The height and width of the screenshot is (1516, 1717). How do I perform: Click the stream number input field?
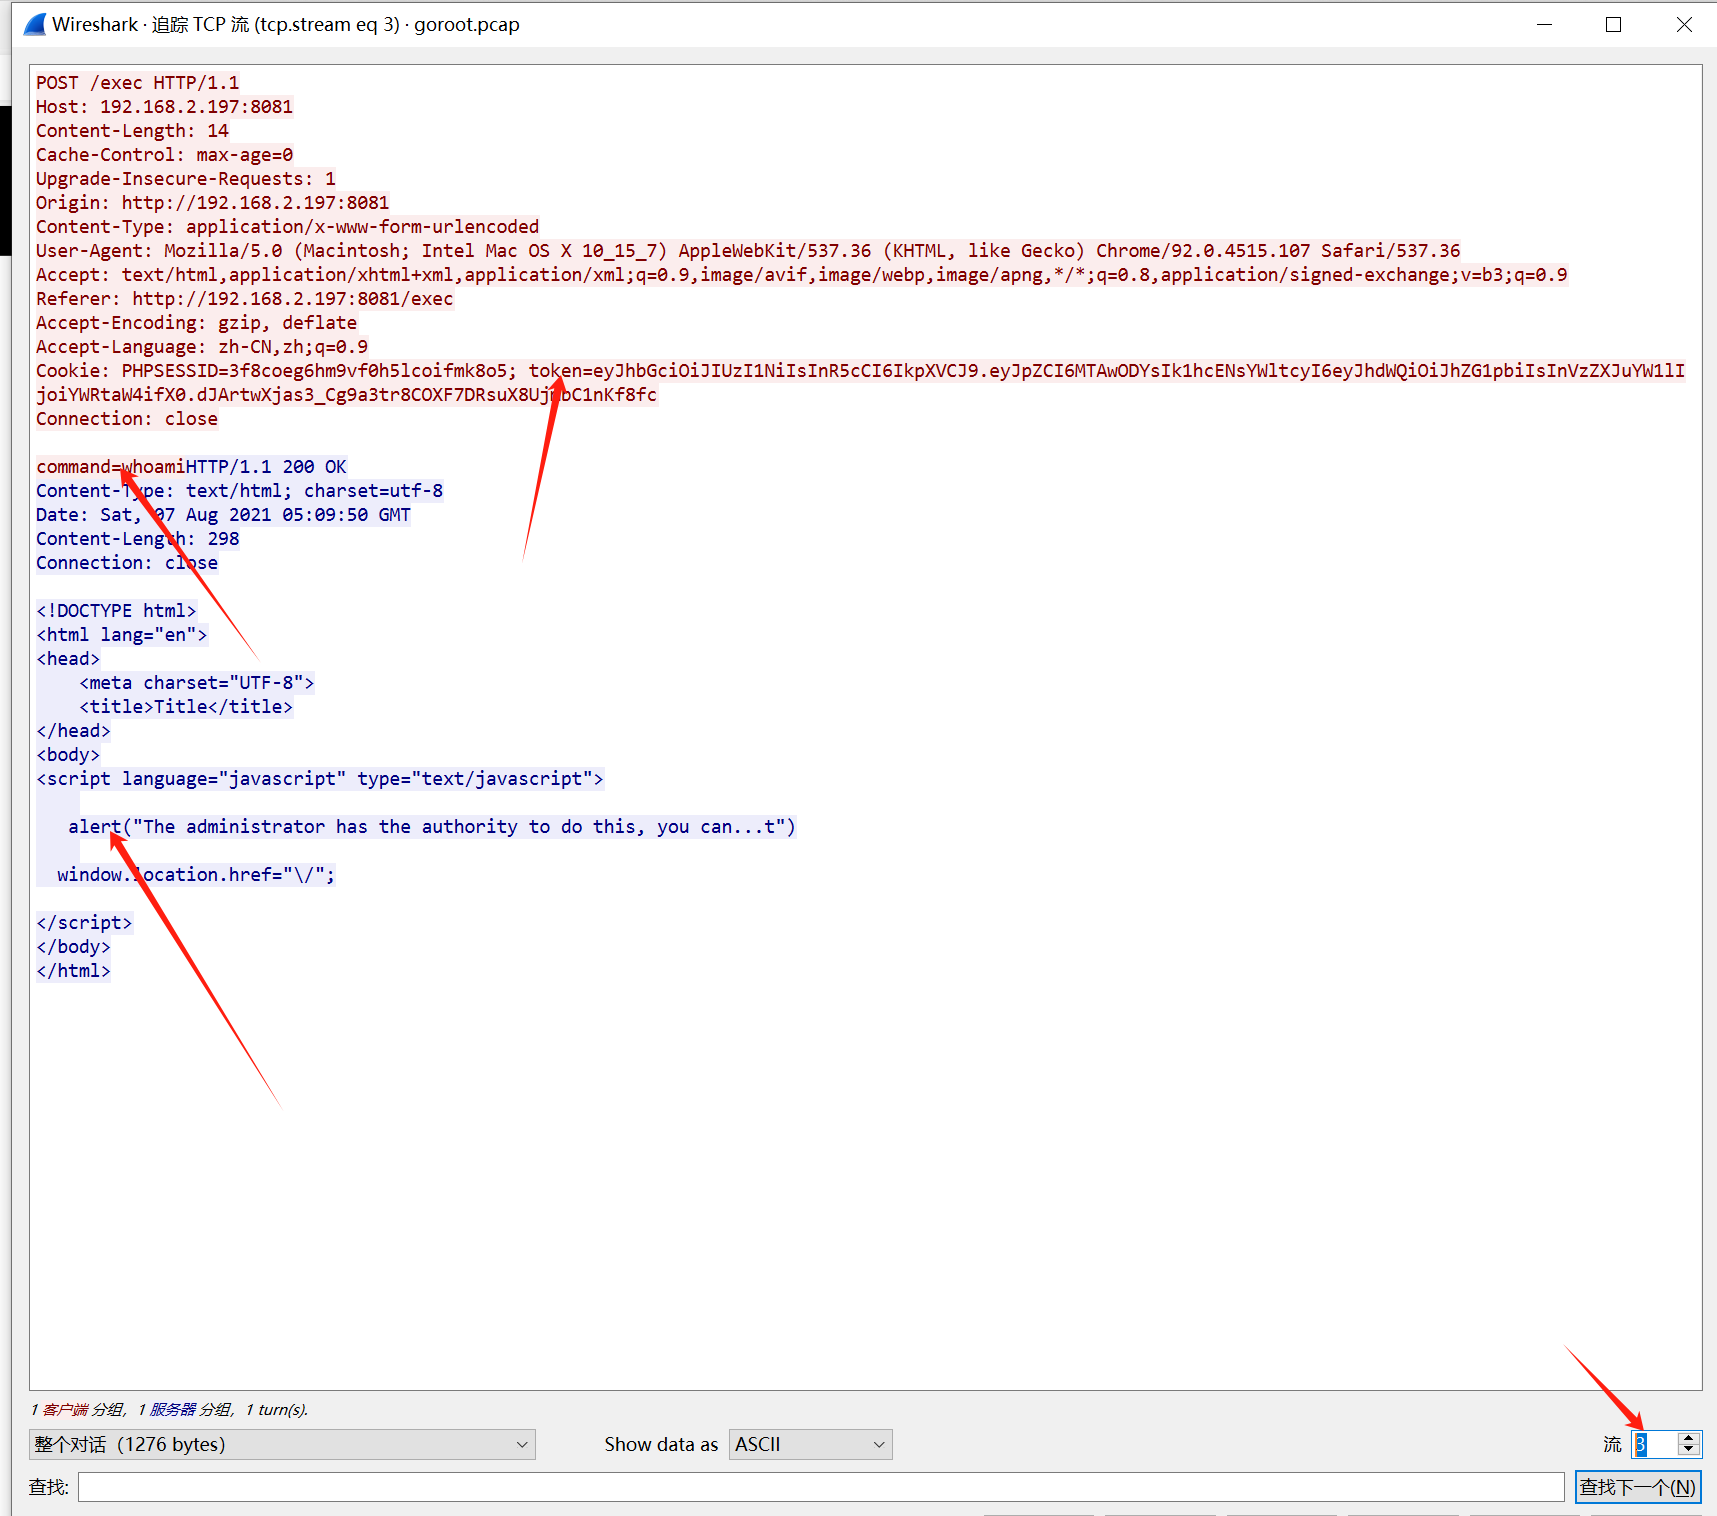click(x=1654, y=1444)
